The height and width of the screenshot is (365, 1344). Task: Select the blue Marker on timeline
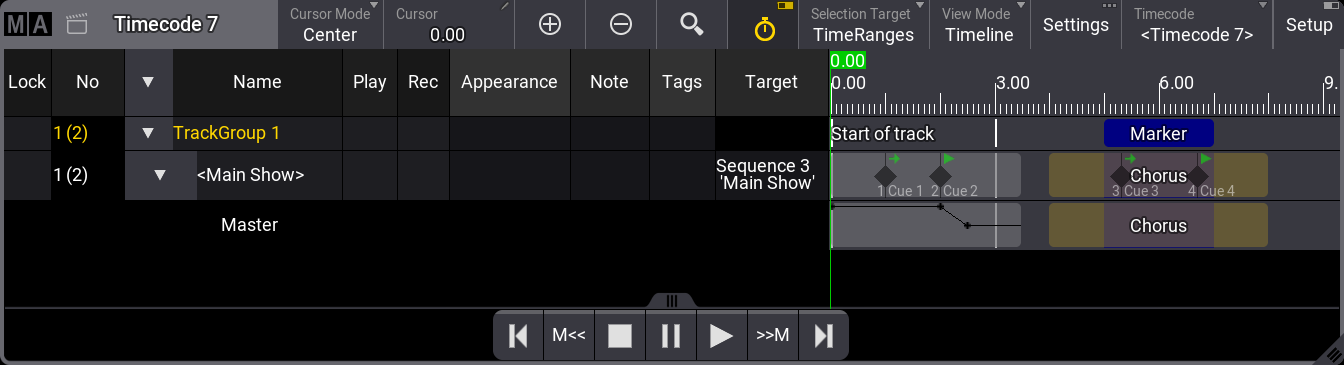1158,134
